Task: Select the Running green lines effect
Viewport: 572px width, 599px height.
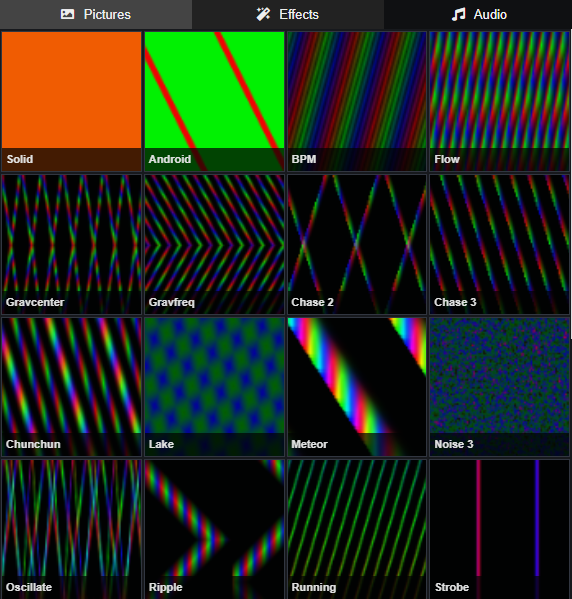Action: point(357,529)
